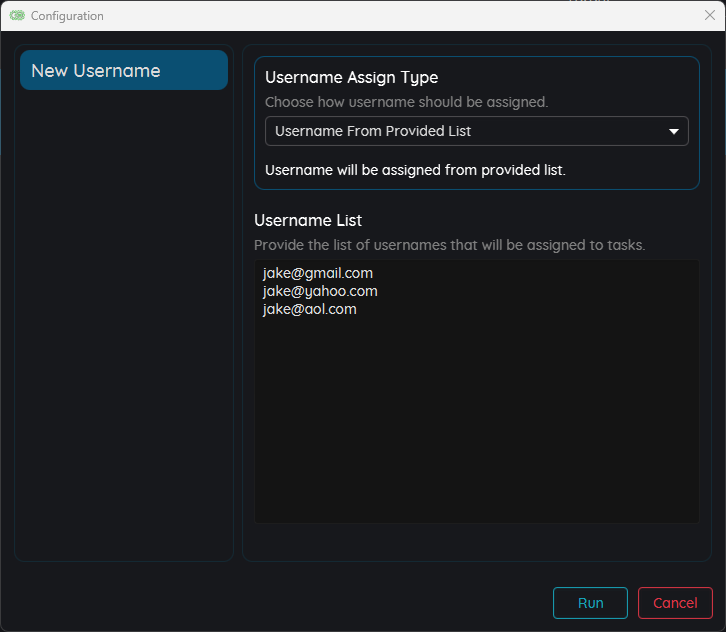
Task: Click the Configuration title text
Action: pyautogui.click(x=67, y=16)
